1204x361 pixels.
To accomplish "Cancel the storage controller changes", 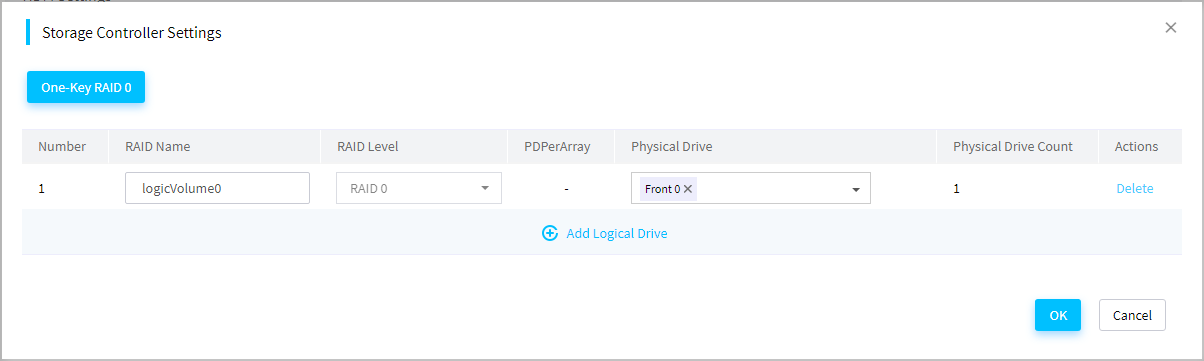I will pyautogui.click(x=1132, y=315).
